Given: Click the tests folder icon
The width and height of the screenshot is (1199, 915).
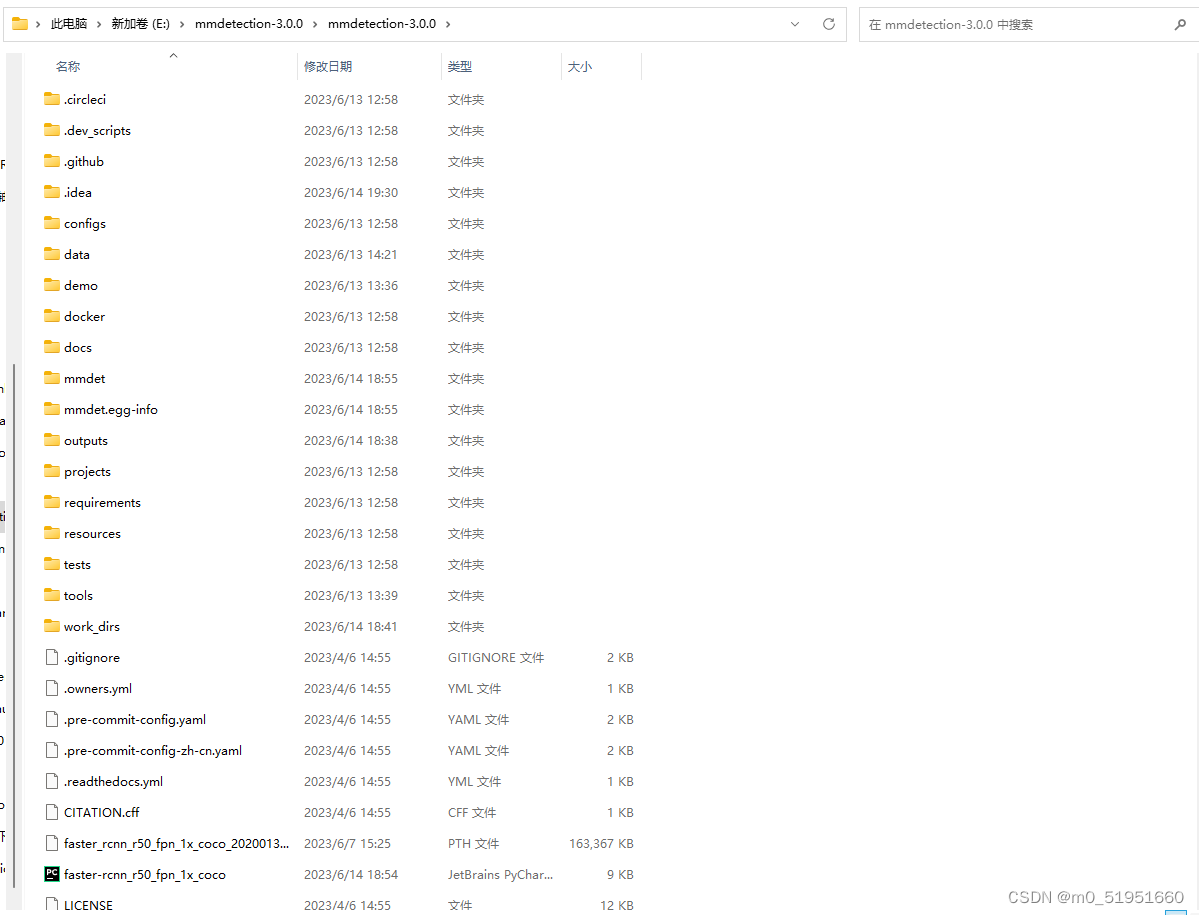Looking at the screenshot, I should tap(52, 564).
